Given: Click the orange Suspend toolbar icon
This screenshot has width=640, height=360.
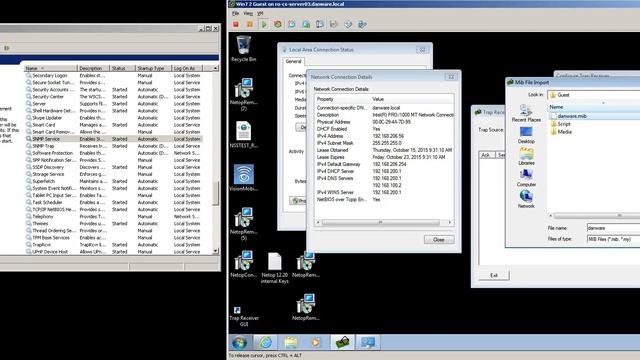Looking at the screenshot, I should point(250,24).
